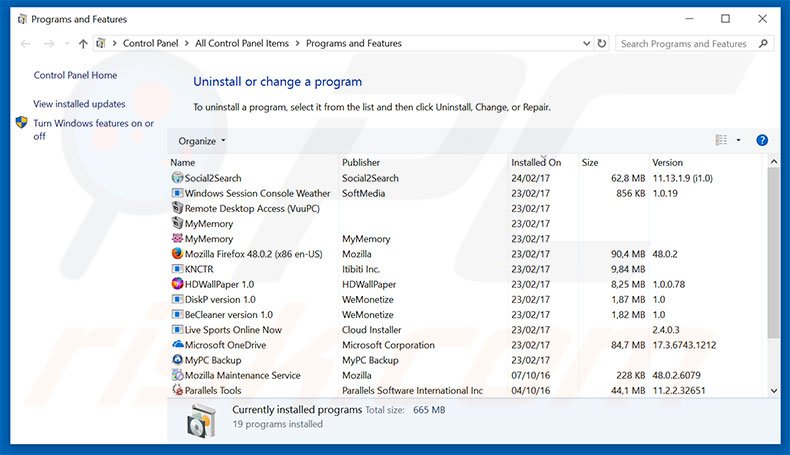Click the vertical scrollbar thumb
The height and width of the screenshot is (455, 790).
[x=774, y=253]
